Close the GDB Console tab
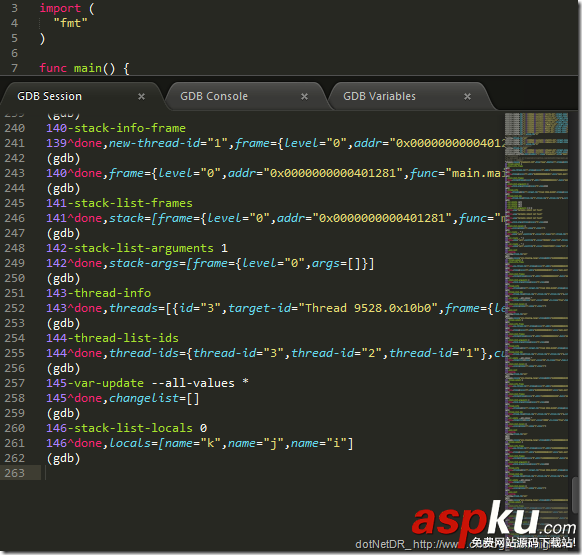582x555 pixels. [x=304, y=97]
